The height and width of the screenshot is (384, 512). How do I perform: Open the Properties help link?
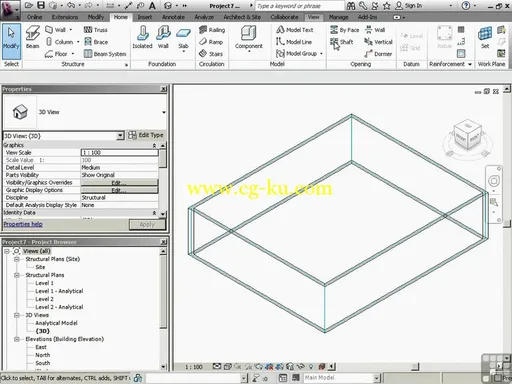(x=23, y=224)
